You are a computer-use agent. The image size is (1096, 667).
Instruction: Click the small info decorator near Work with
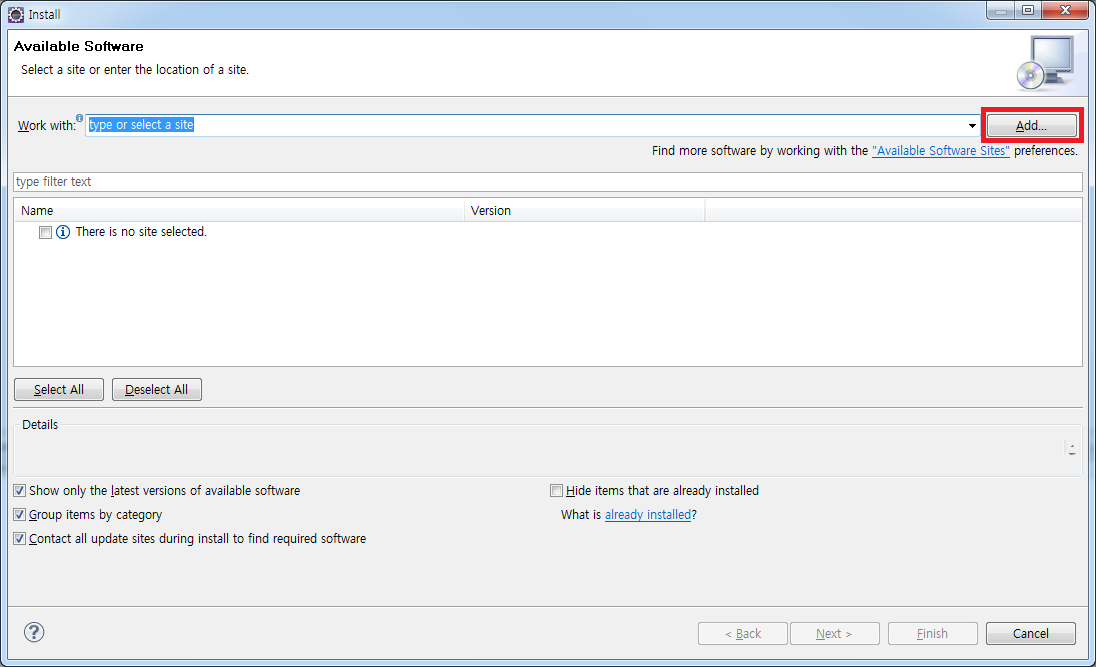tap(80, 118)
